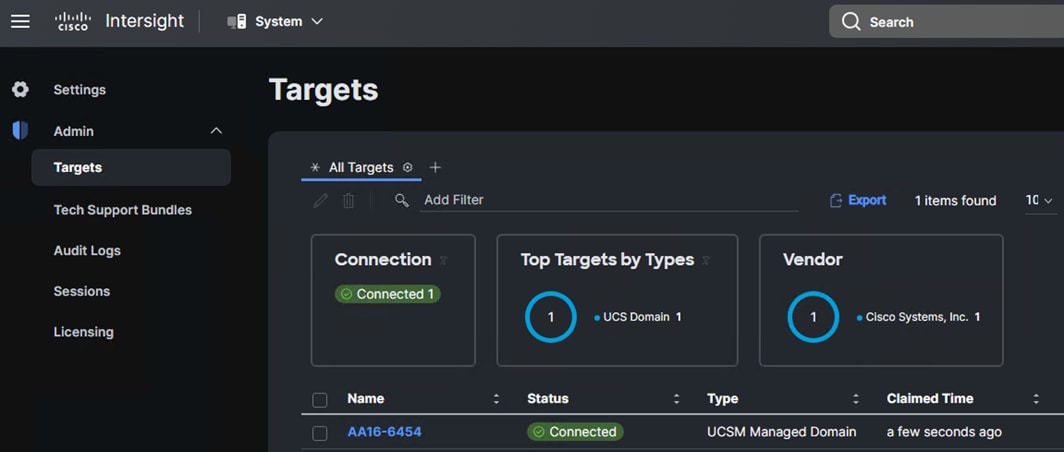Click the All Targets tab settings icon
The height and width of the screenshot is (452, 1064).
coord(407,167)
